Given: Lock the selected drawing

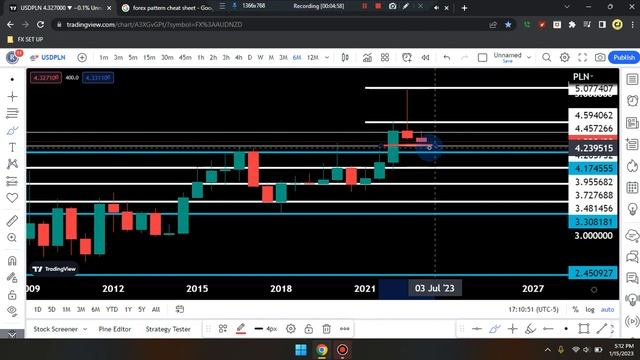Looking at the screenshot, I should coord(309,329).
